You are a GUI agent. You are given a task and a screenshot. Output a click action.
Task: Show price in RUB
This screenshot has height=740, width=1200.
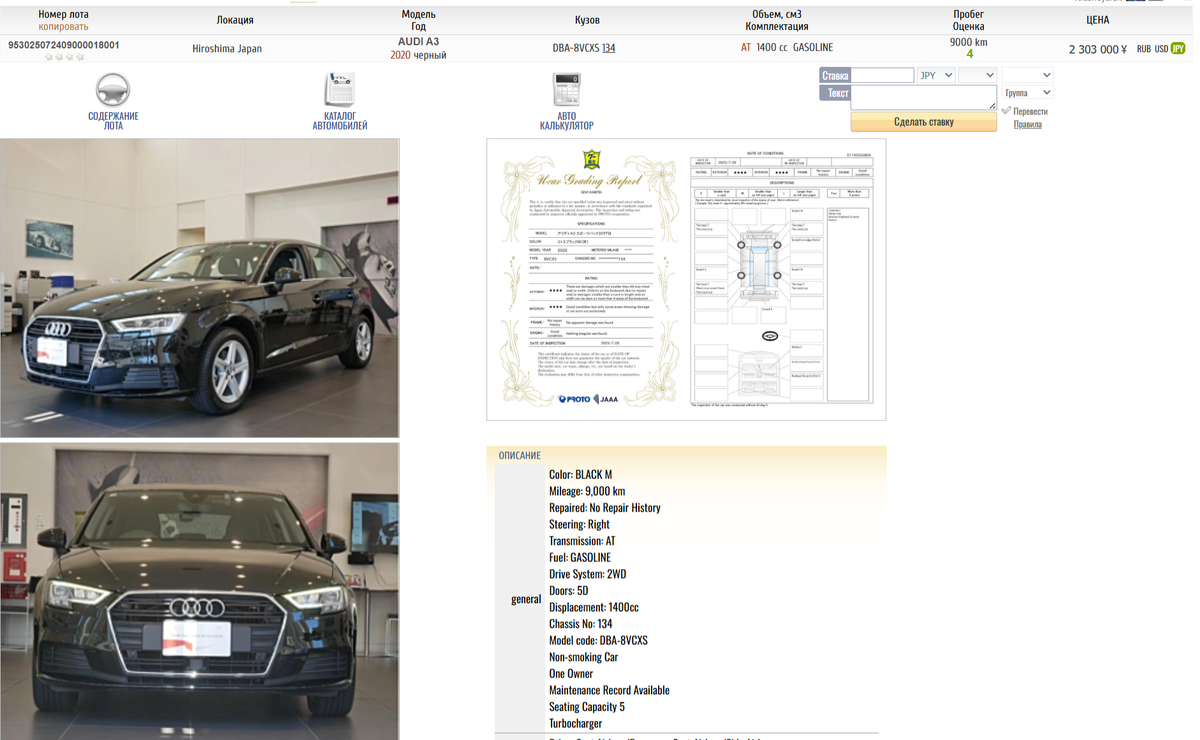pos(1144,48)
